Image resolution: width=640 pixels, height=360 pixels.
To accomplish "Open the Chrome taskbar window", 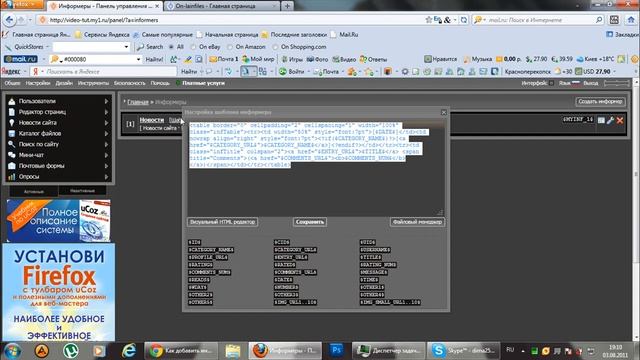I will pyautogui.click(x=181, y=350).
